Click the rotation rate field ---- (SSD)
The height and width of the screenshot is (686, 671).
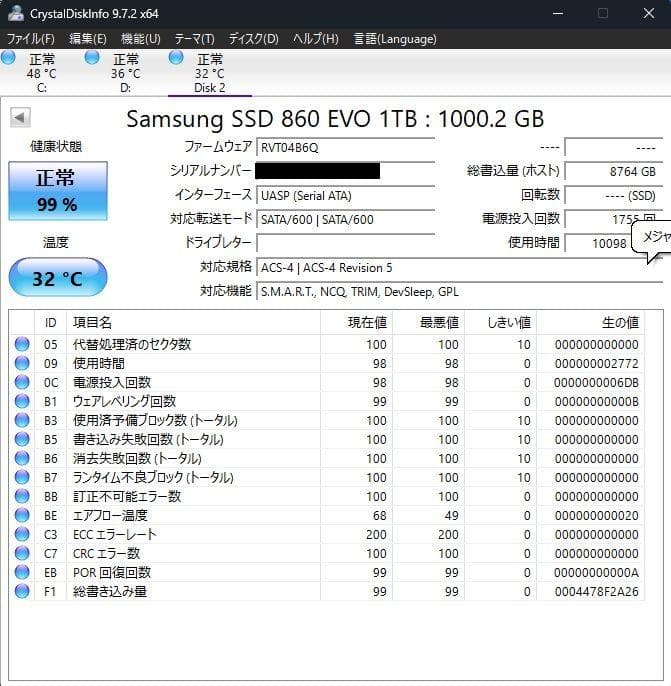(614, 196)
